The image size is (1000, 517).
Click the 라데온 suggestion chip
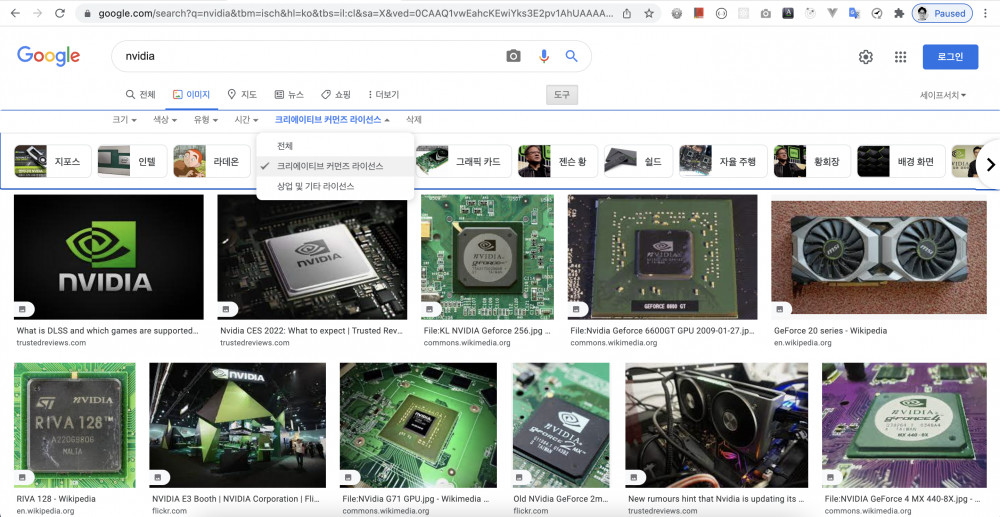[211, 161]
